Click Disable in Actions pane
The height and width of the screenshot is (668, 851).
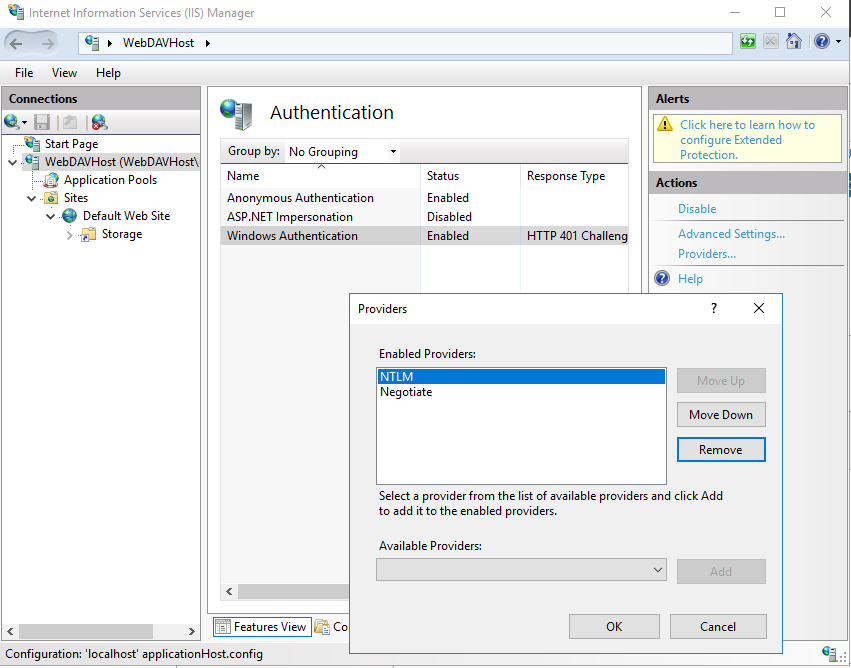pyautogui.click(x=697, y=208)
